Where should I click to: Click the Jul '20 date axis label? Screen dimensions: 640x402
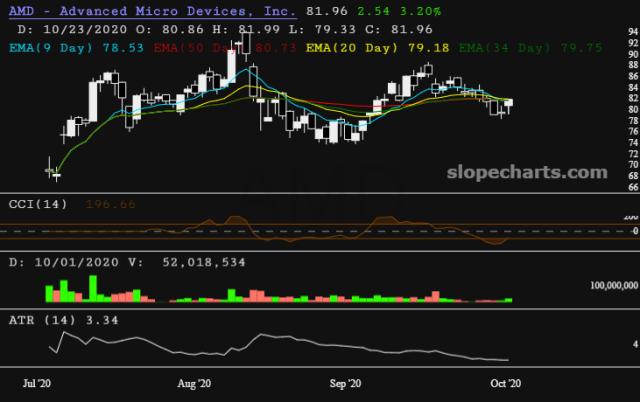(38, 384)
